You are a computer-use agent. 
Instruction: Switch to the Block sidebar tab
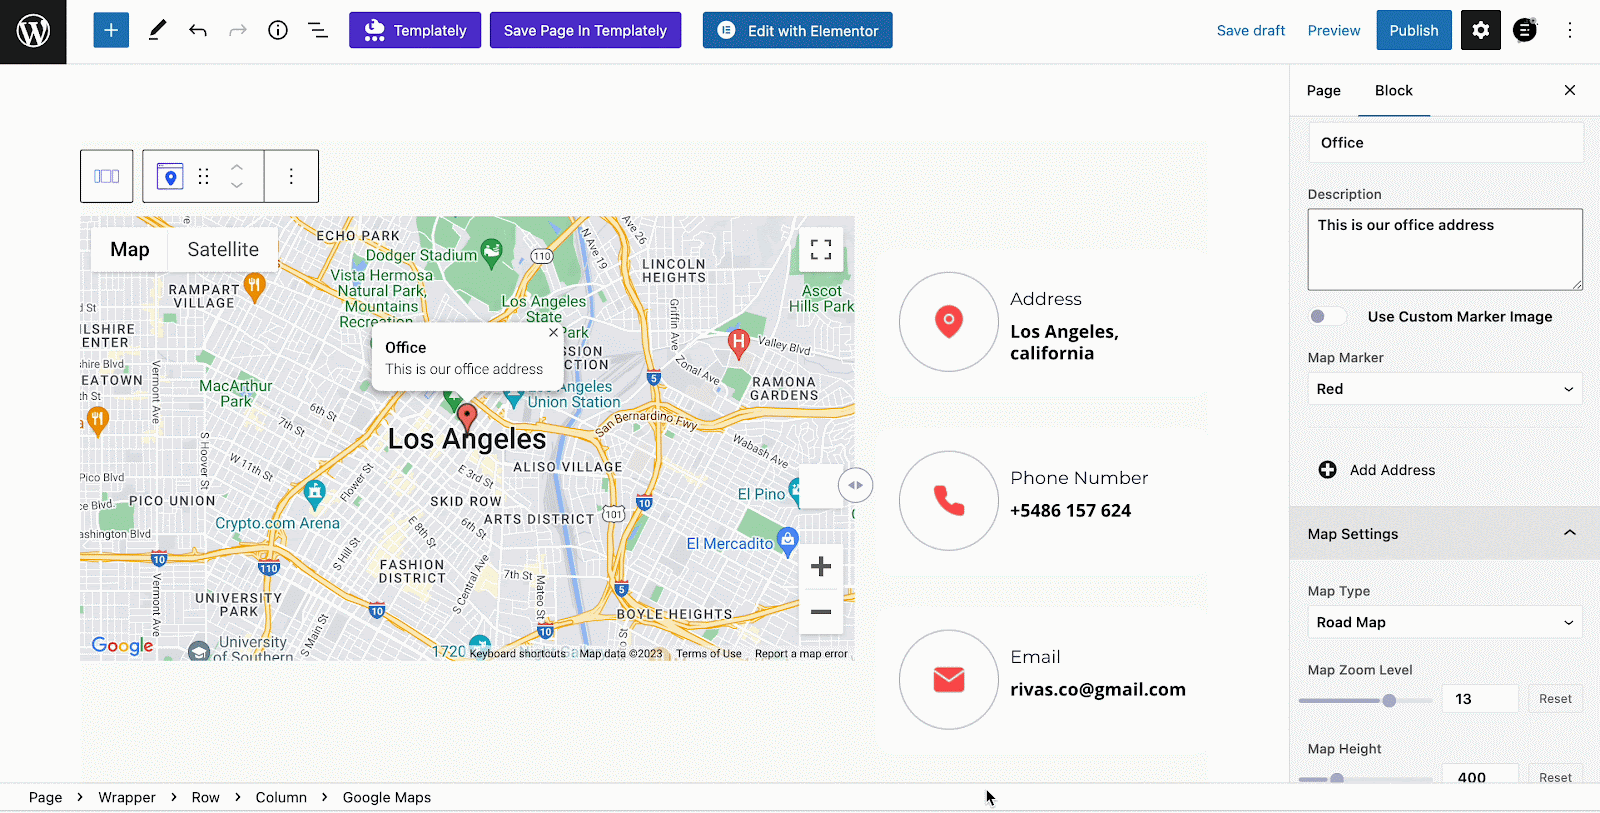click(x=1393, y=91)
